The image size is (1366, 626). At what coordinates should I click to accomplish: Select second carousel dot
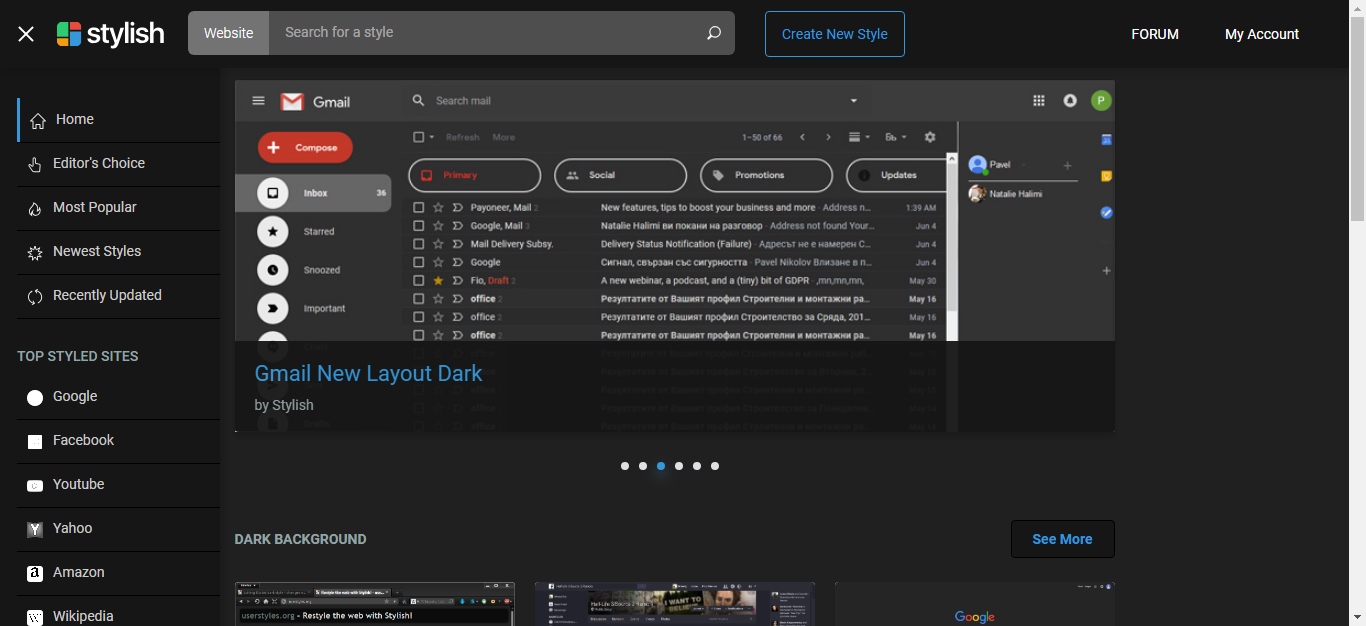(643, 466)
